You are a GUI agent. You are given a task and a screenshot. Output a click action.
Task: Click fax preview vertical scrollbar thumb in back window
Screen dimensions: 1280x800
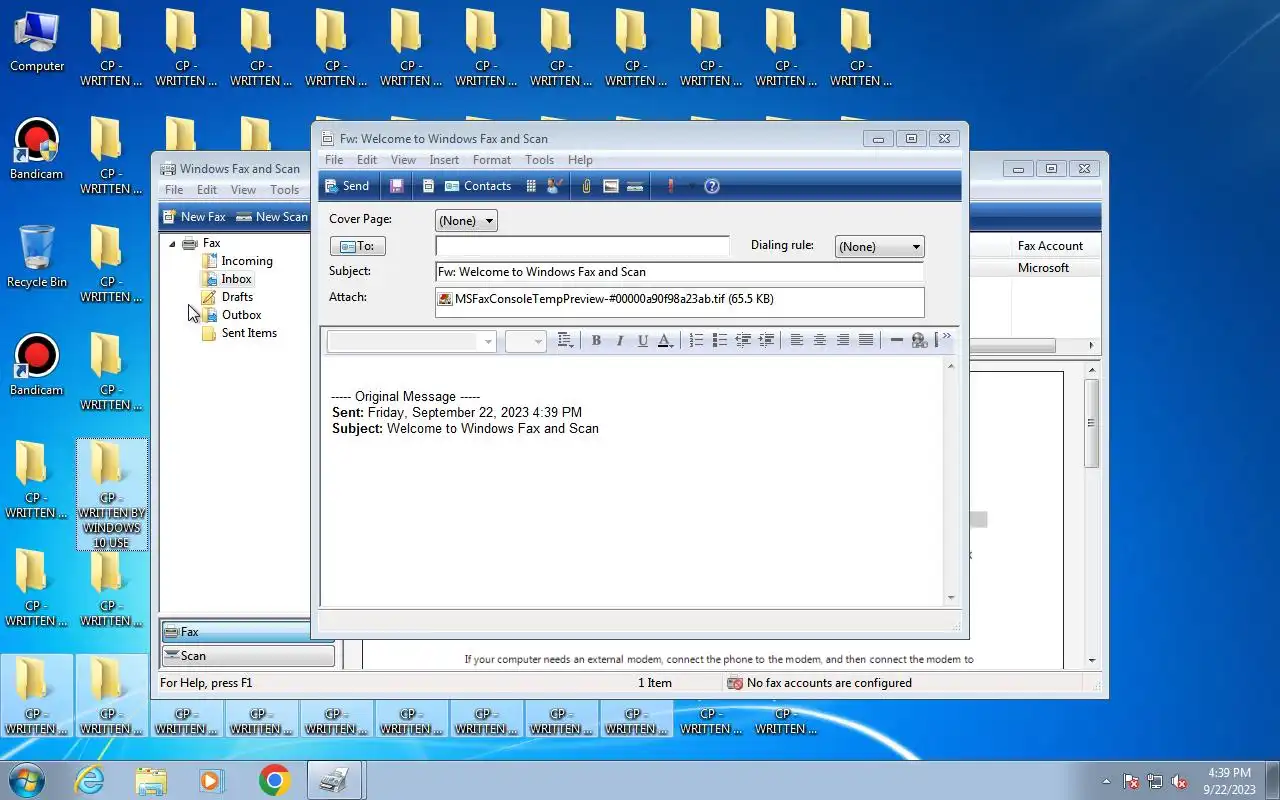[1092, 424]
